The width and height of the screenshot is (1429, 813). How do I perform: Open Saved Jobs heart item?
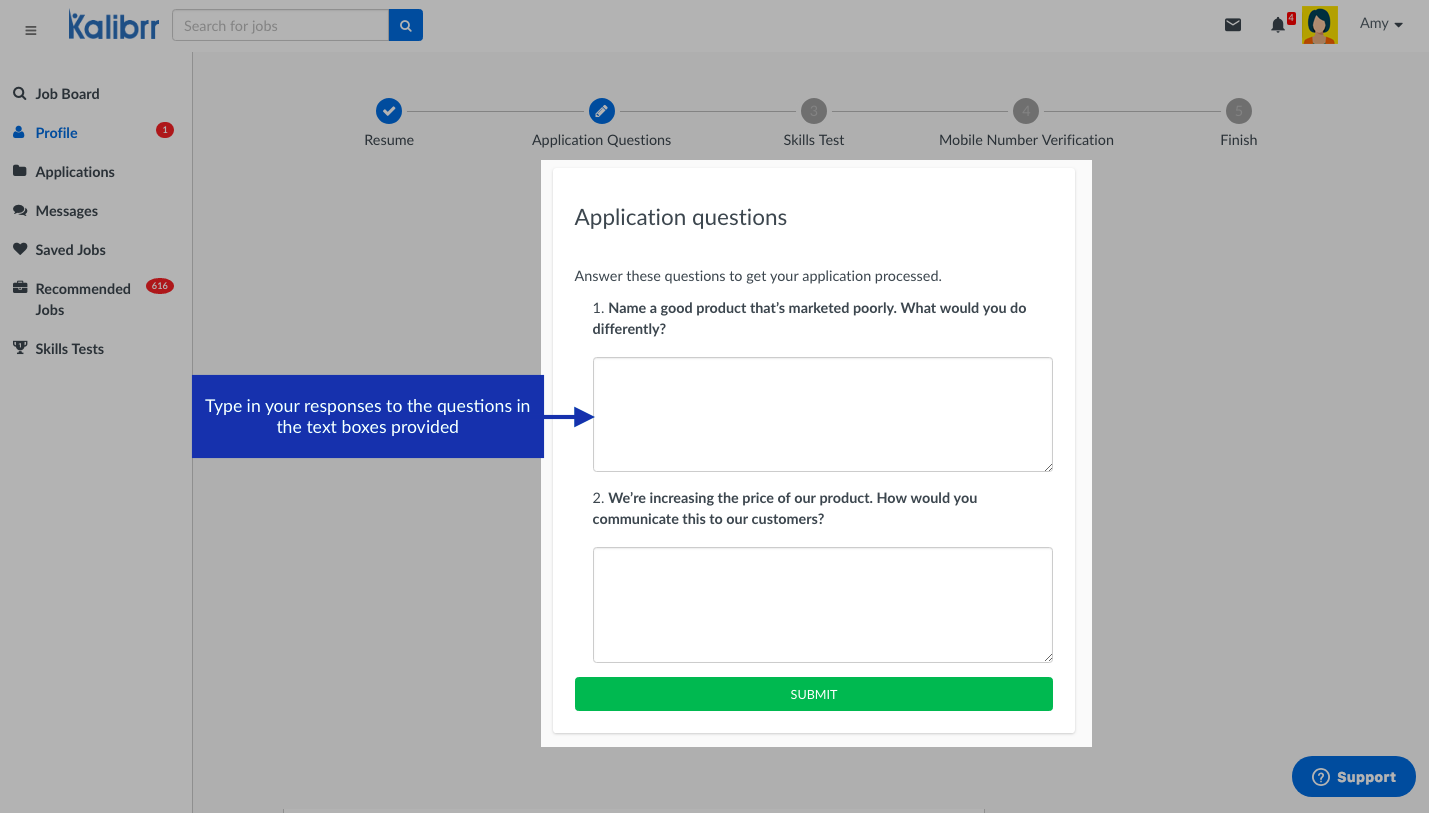(70, 250)
